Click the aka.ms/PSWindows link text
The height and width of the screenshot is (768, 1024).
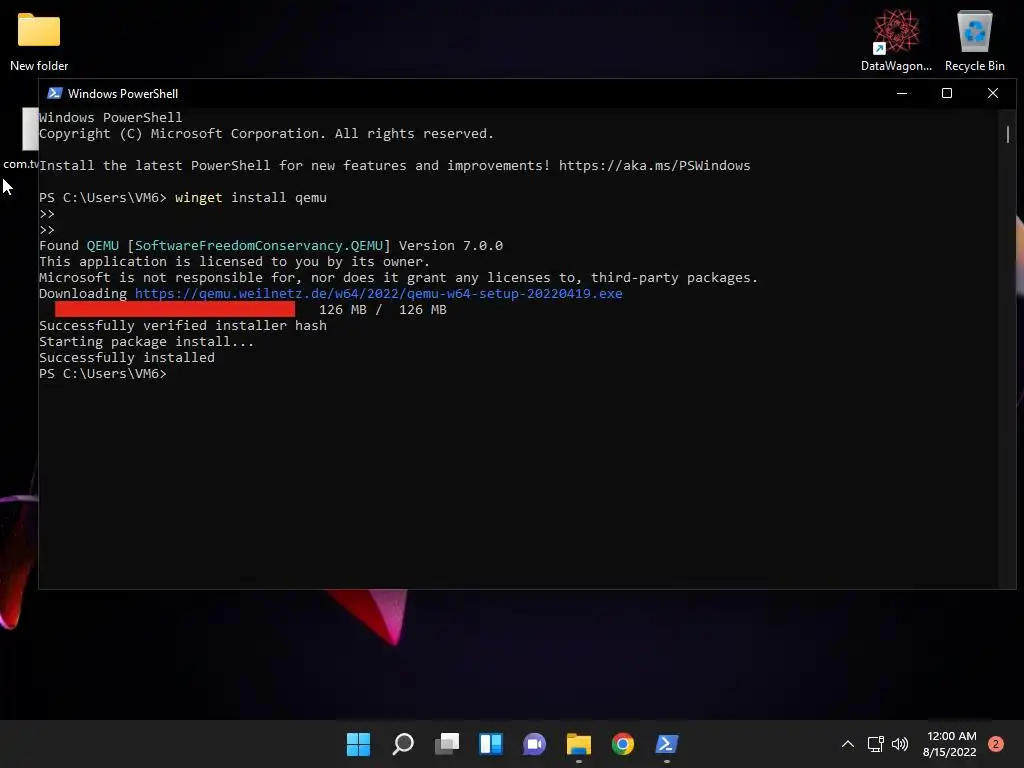pyautogui.click(x=654, y=166)
